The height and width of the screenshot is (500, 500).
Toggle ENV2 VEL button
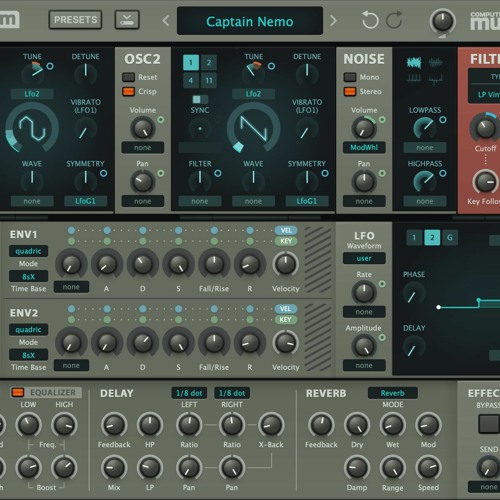(286, 309)
